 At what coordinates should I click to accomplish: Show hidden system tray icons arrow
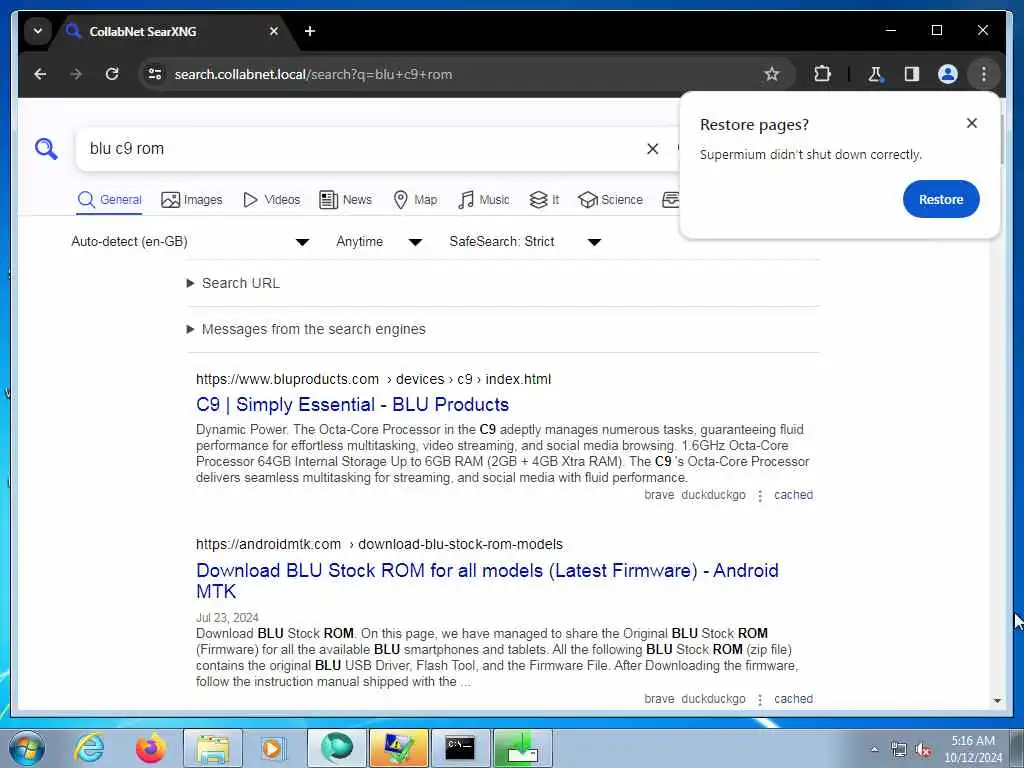pyautogui.click(x=874, y=750)
